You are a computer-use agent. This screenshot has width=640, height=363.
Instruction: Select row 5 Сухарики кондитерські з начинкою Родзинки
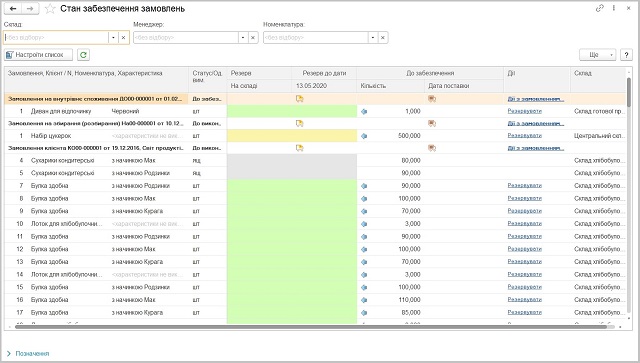[315, 173]
